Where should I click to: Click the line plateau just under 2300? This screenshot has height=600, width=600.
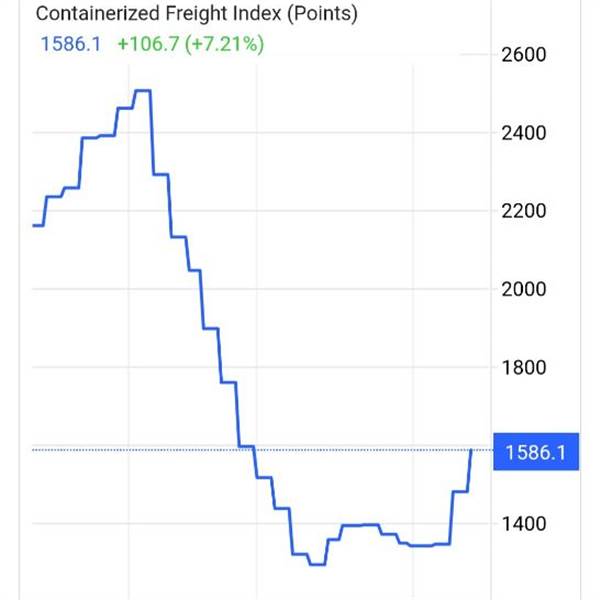(161, 174)
